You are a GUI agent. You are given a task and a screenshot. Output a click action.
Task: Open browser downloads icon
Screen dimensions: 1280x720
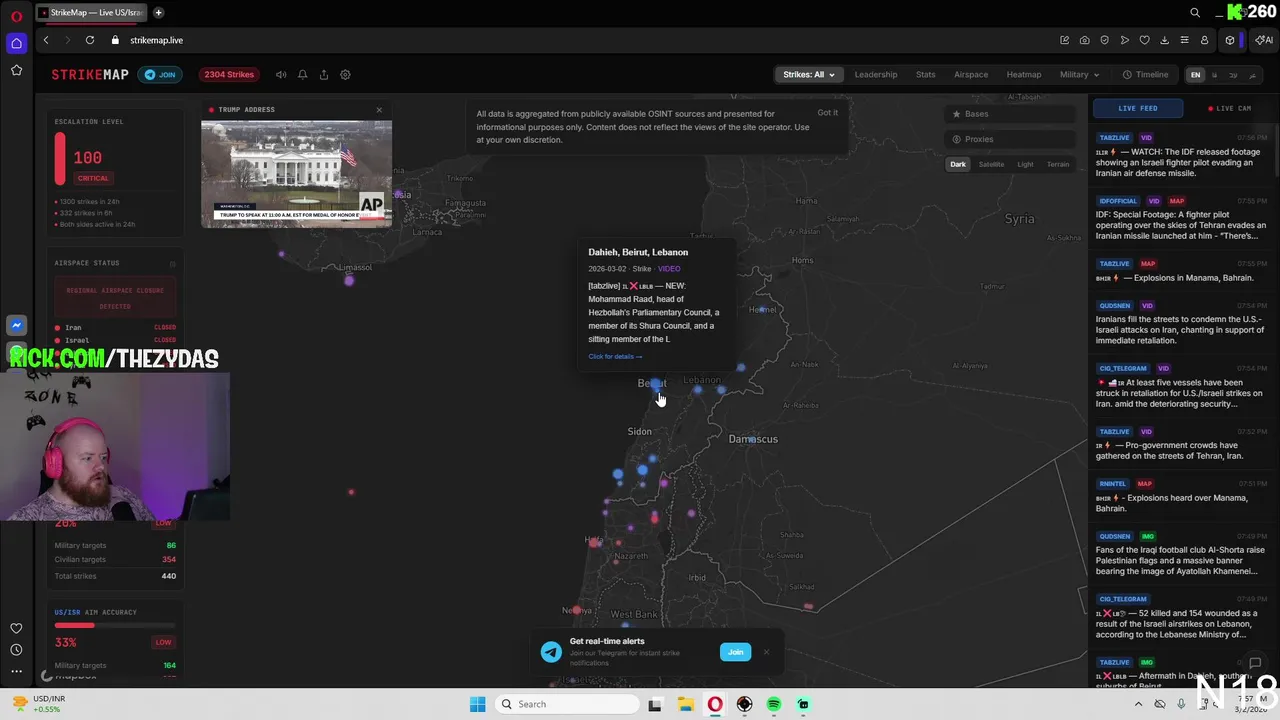1165,40
